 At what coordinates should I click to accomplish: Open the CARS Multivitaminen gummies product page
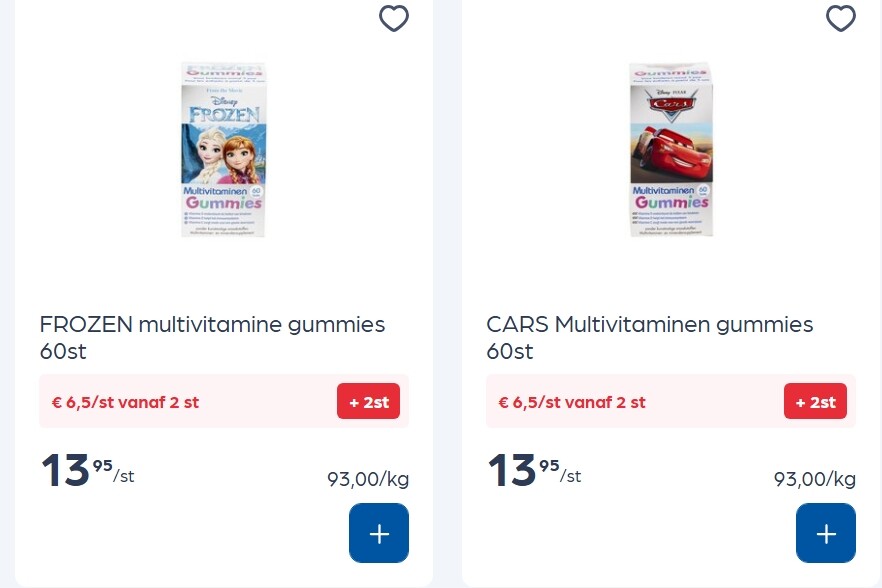(x=650, y=337)
